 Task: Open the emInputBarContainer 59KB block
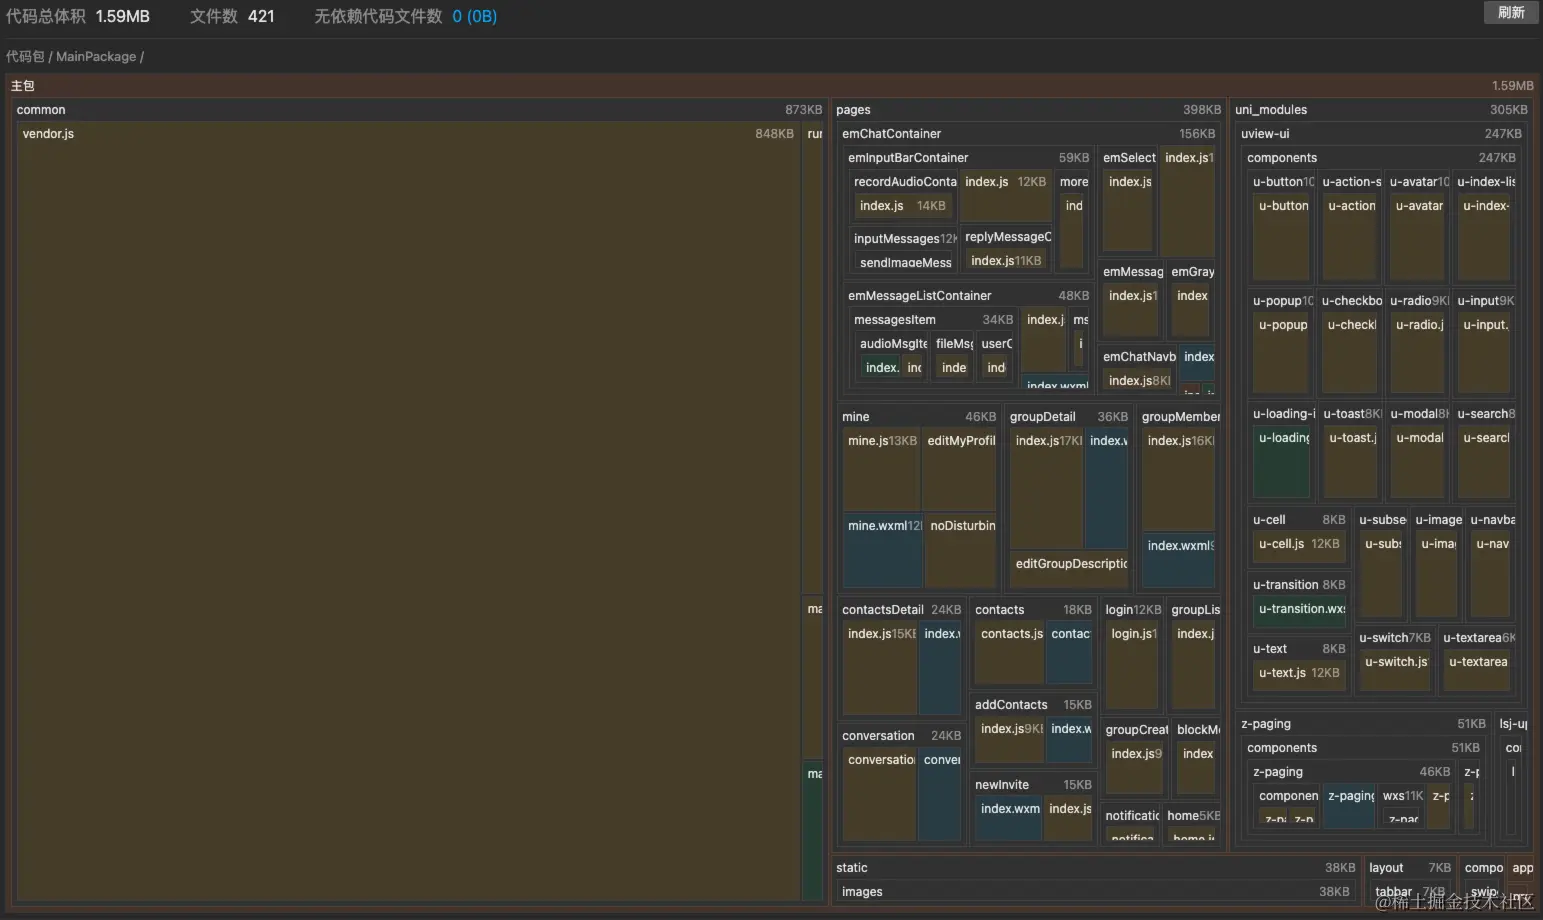click(x=968, y=158)
